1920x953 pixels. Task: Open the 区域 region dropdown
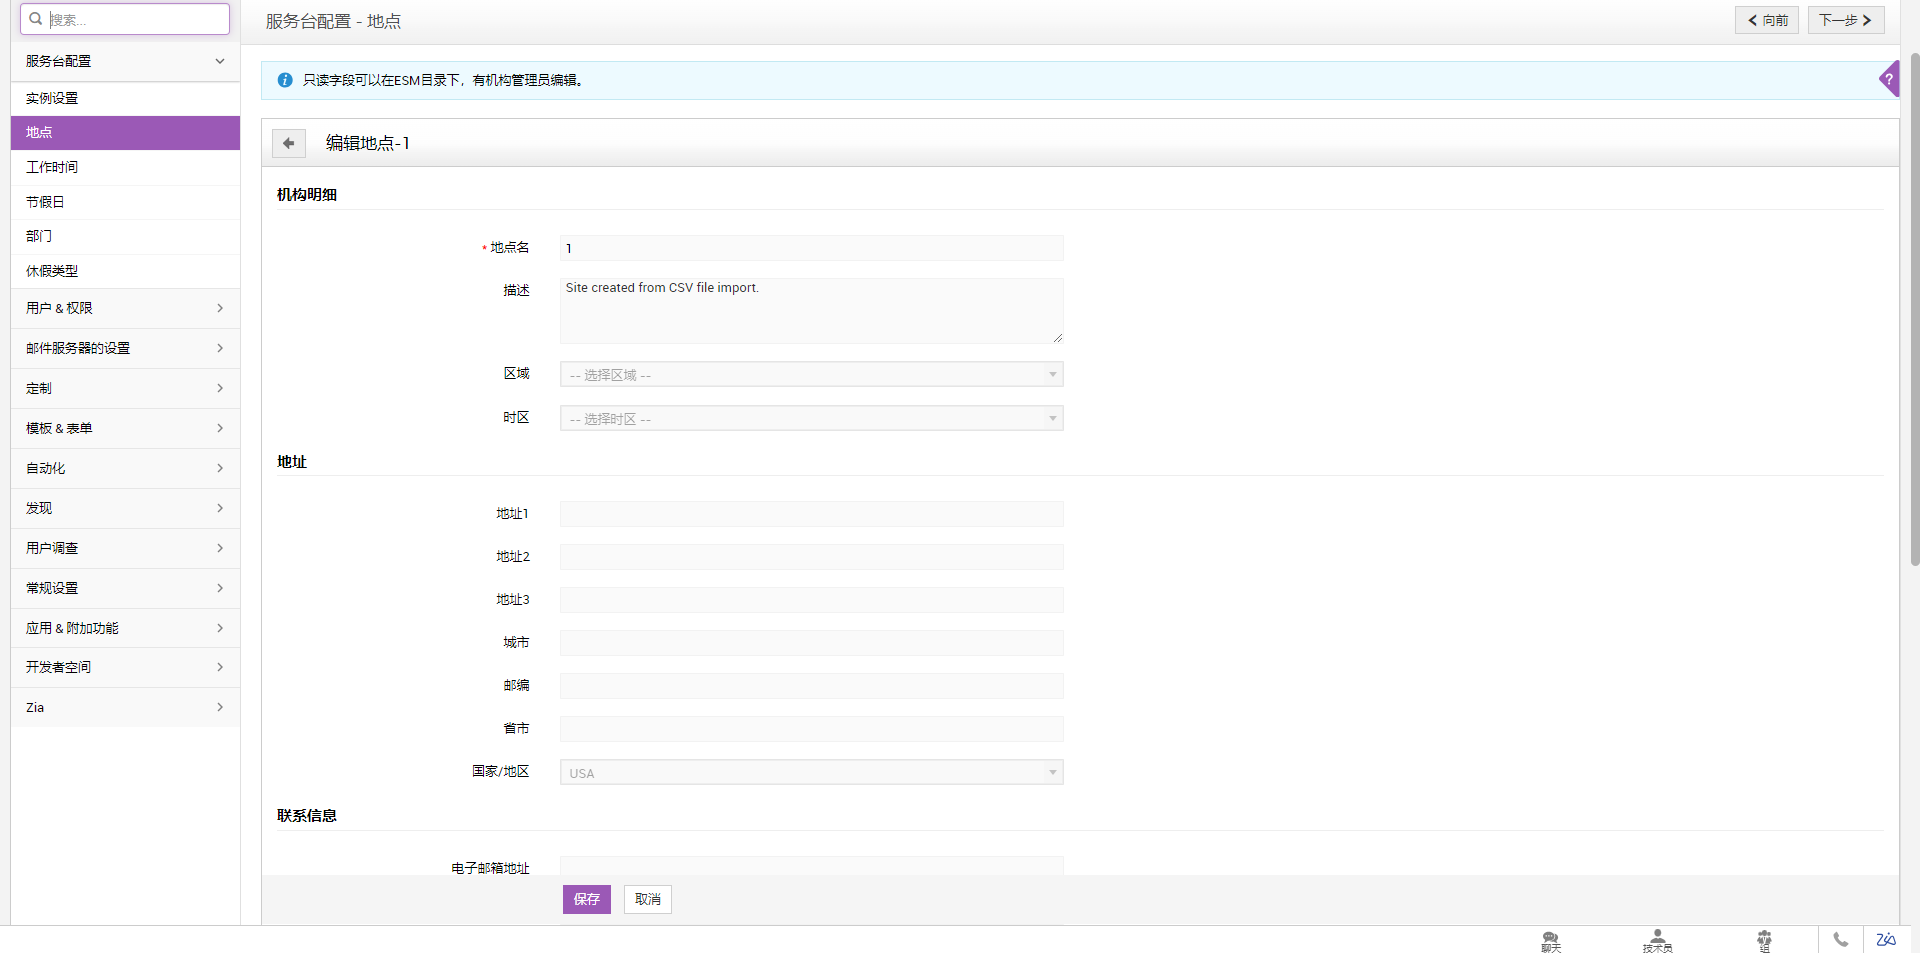pos(811,375)
